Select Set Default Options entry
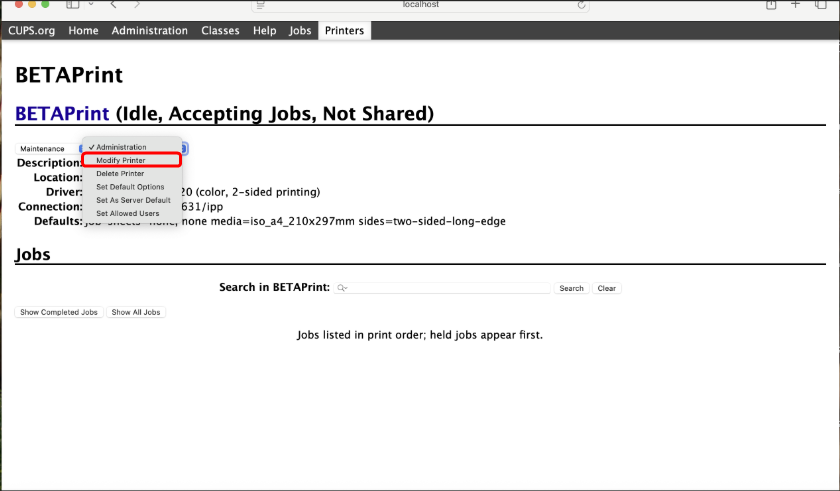This screenshot has width=840, height=491. (130, 187)
